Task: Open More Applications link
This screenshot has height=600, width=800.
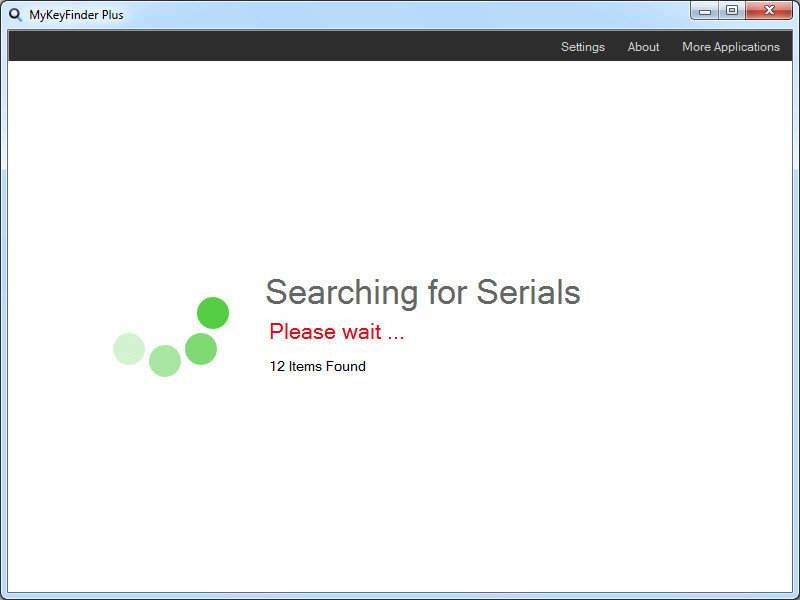Action: tap(731, 47)
